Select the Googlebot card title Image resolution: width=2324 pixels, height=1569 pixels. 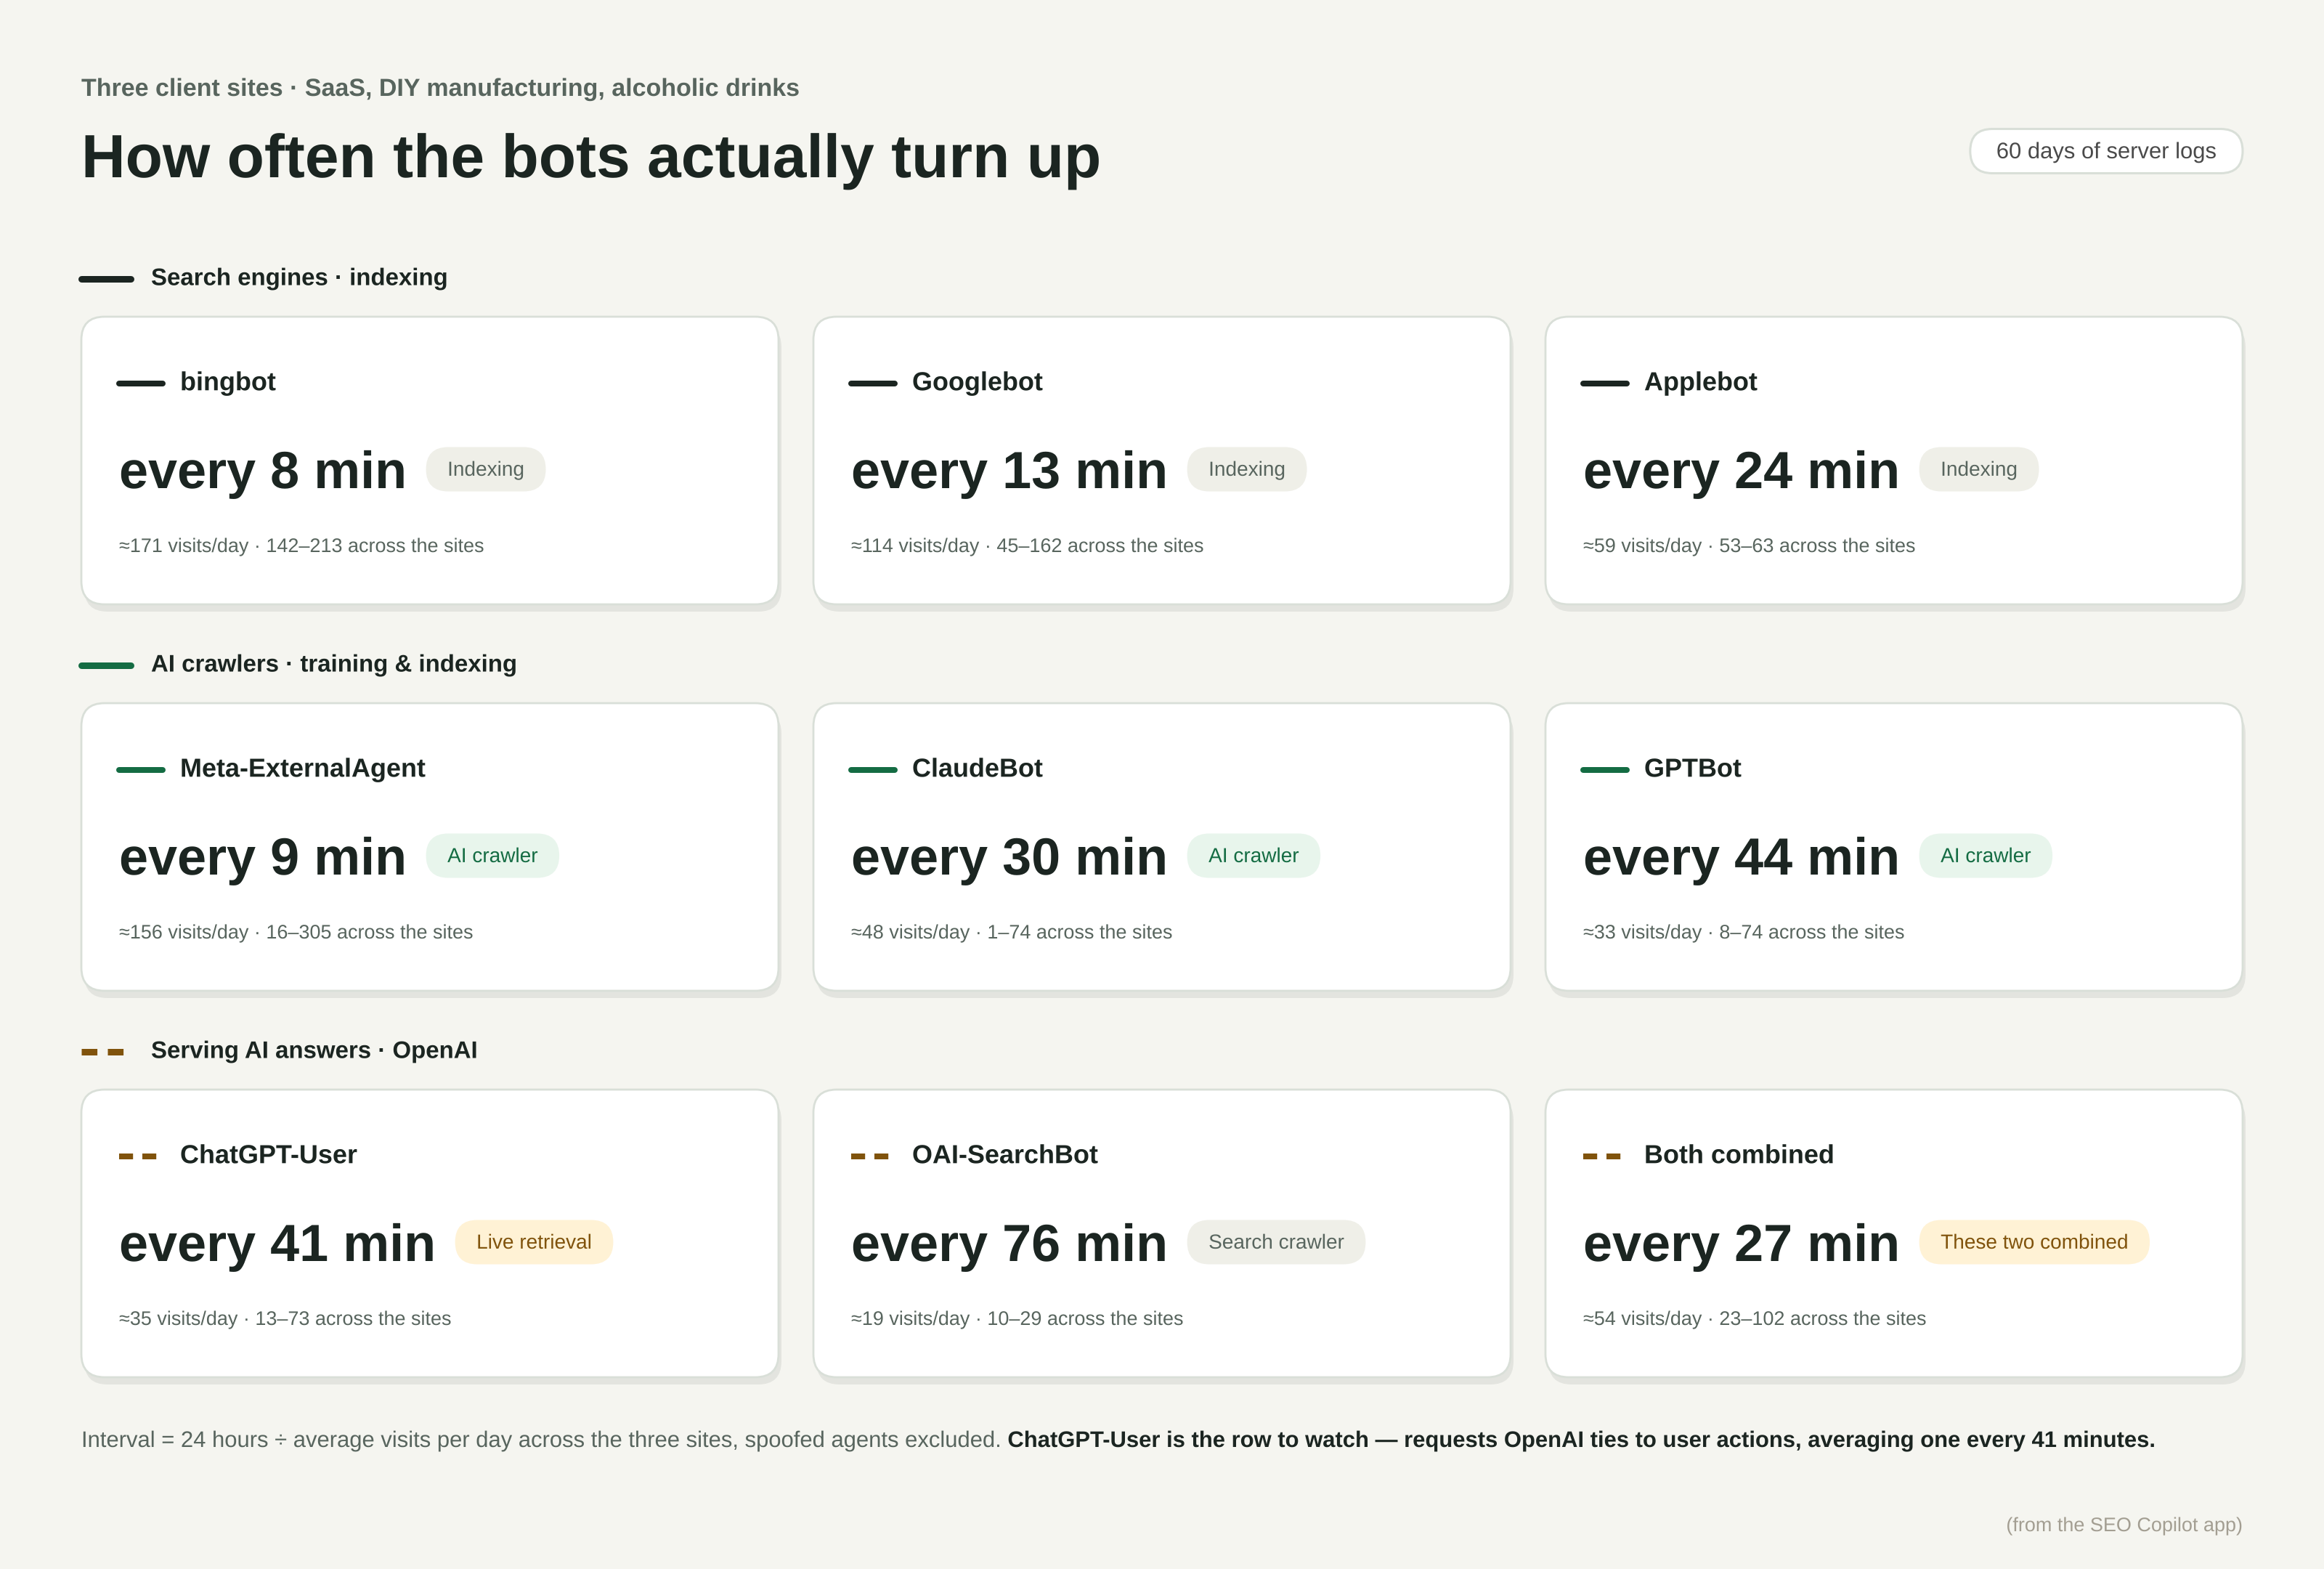click(x=977, y=382)
